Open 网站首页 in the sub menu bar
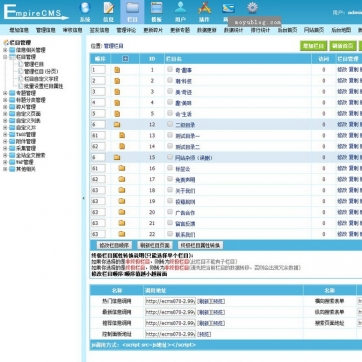Screen dimensions: 362x362 314,30
